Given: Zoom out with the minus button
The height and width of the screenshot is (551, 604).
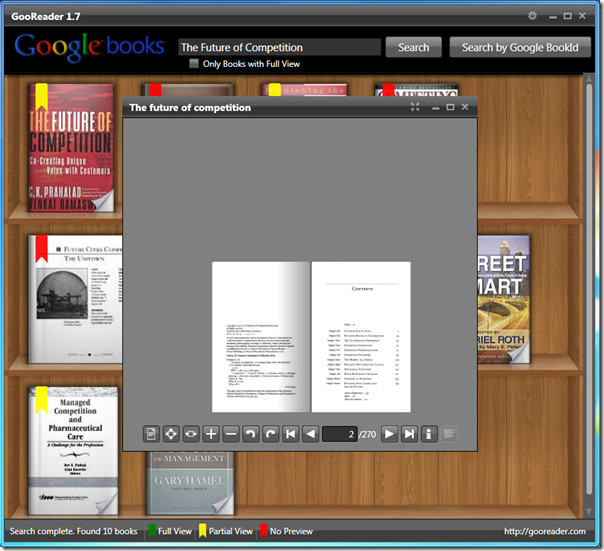Looking at the screenshot, I should click(231, 434).
